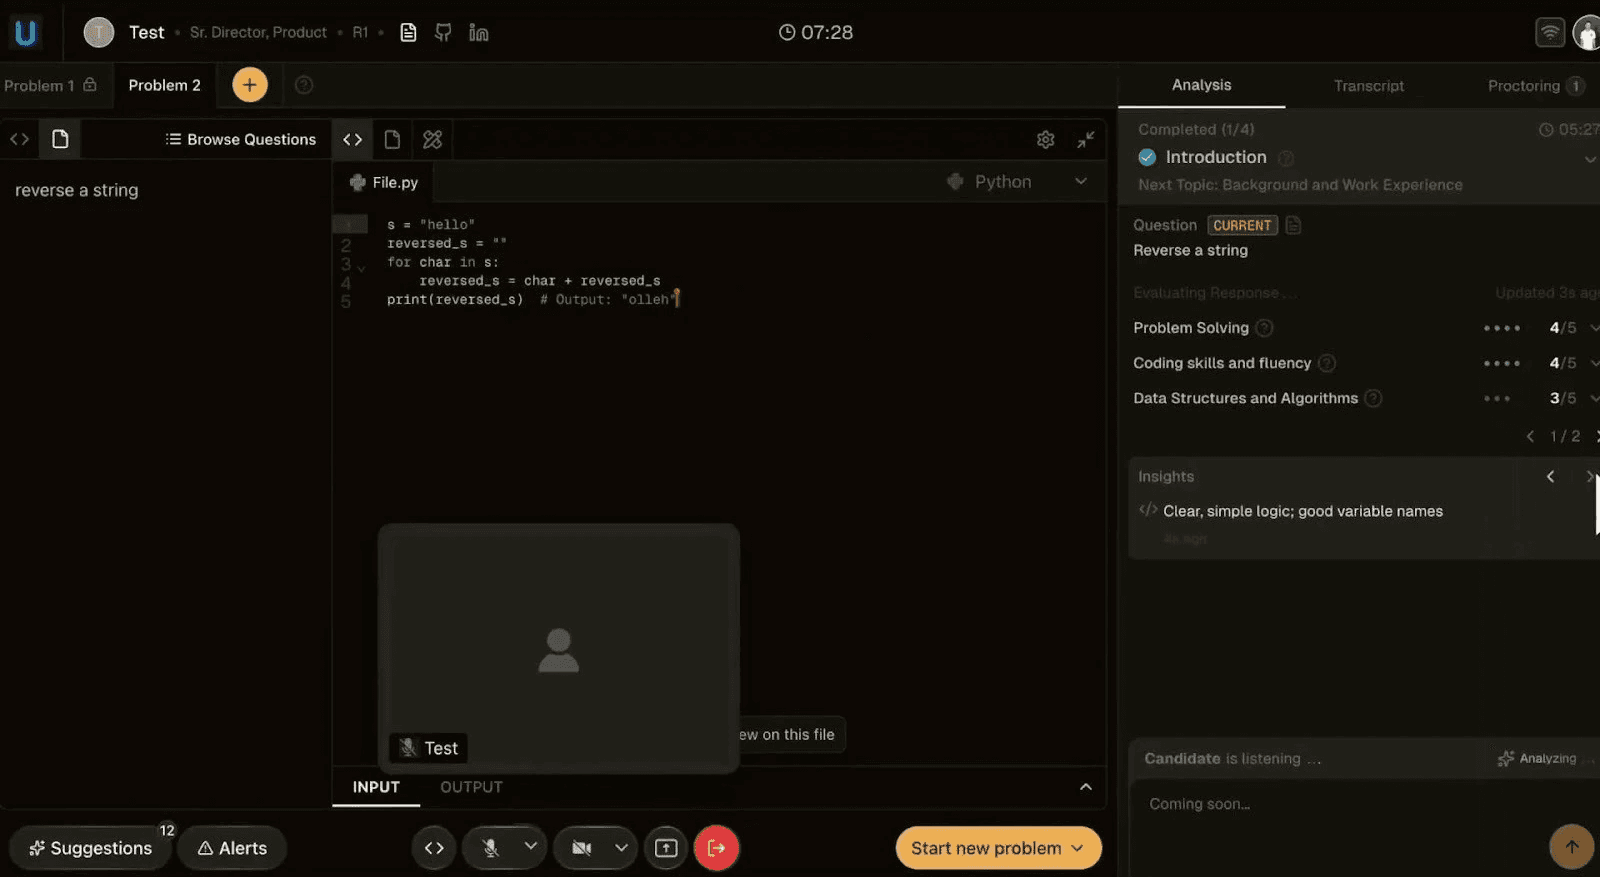Open the Analysis tab
This screenshot has height=877, width=1600.
pyautogui.click(x=1201, y=85)
